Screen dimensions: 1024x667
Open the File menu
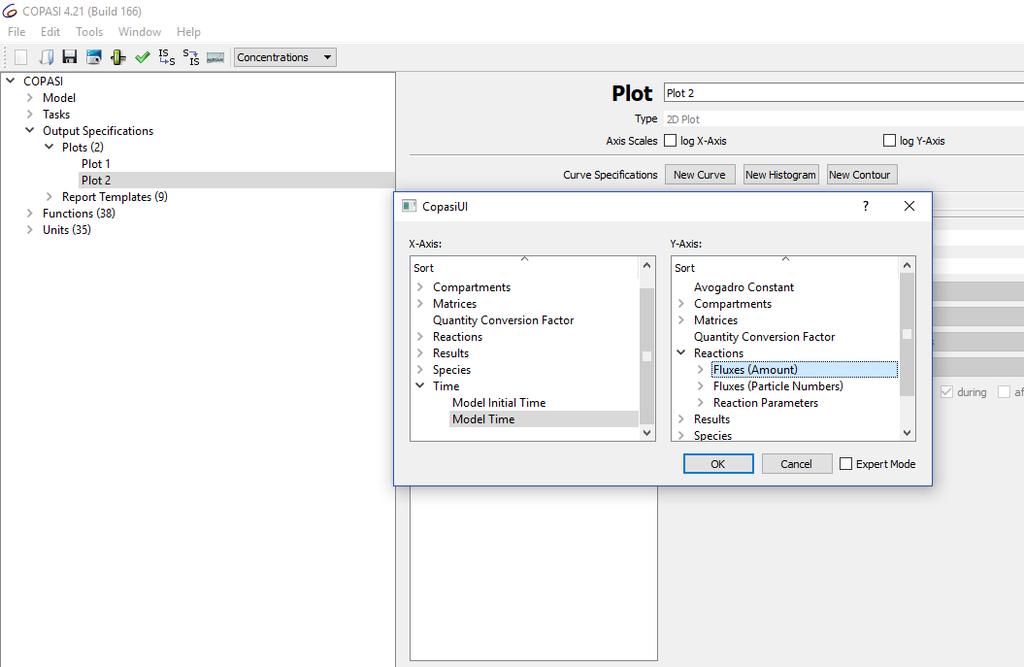tap(16, 32)
